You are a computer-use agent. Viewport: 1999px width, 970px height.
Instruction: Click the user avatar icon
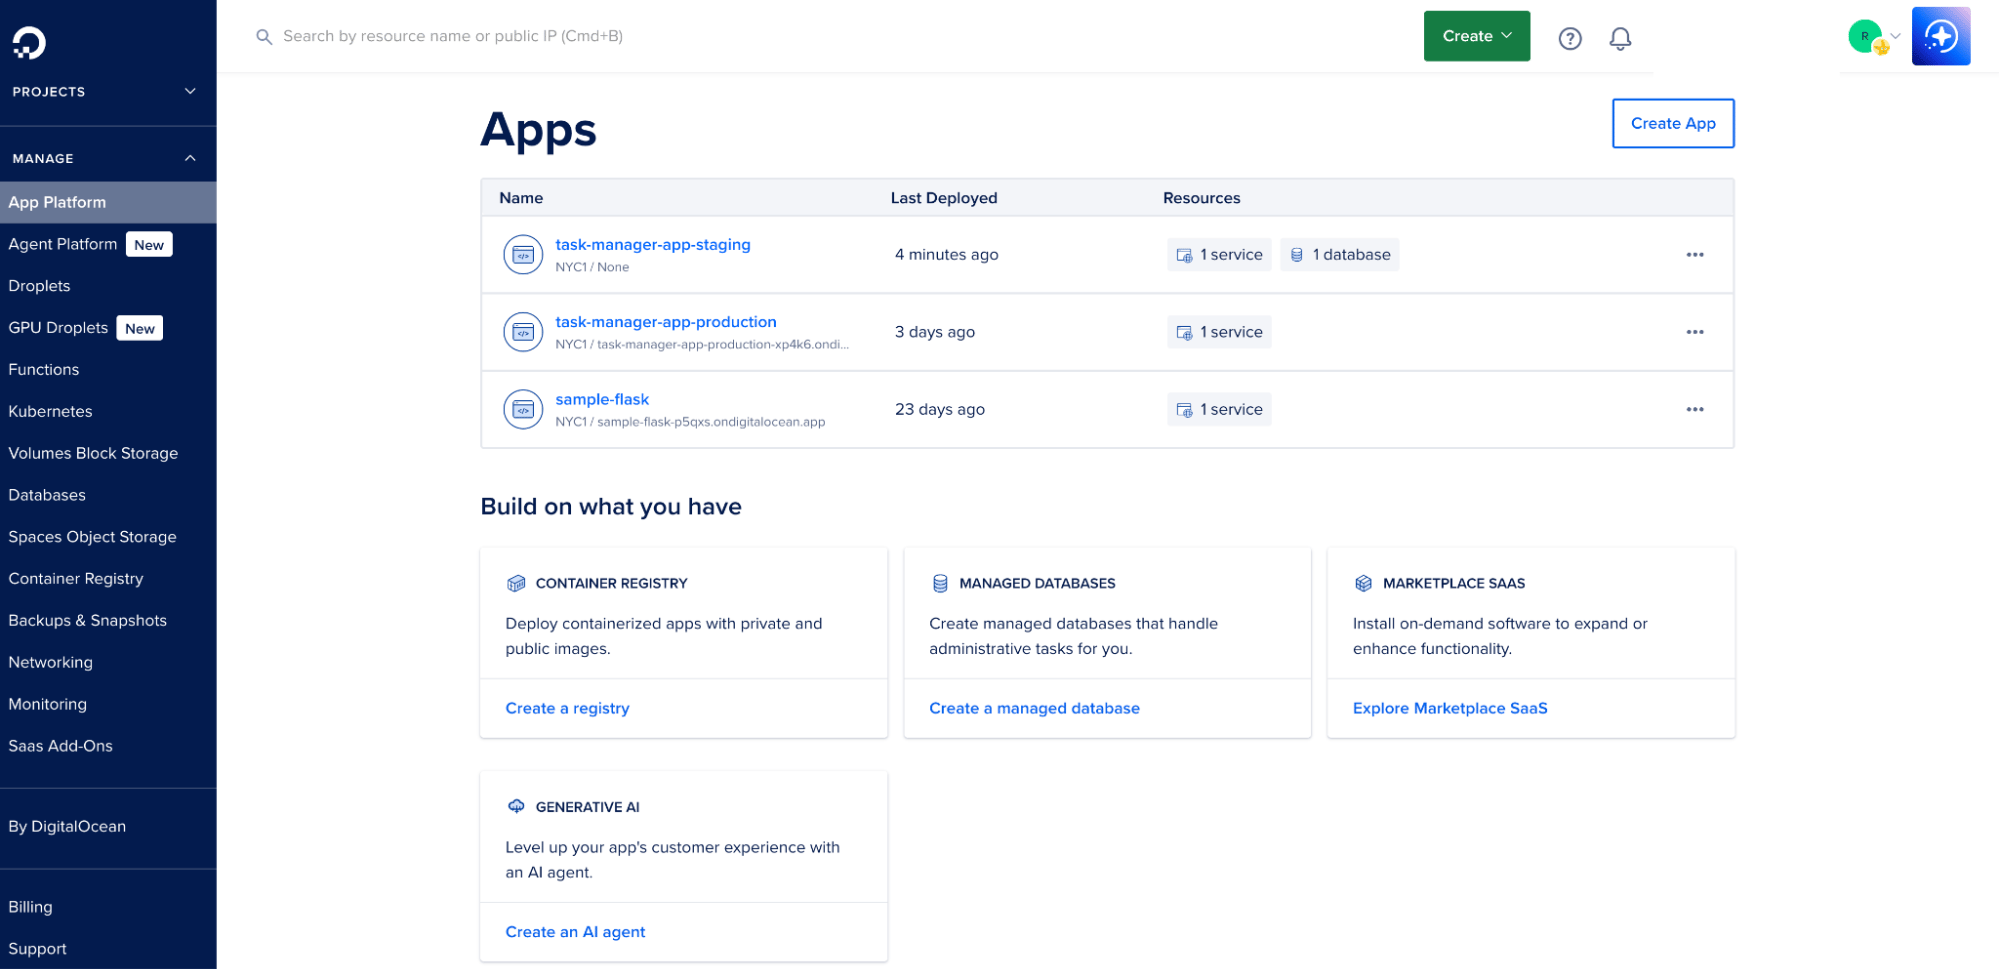pyautogui.click(x=1865, y=36)
